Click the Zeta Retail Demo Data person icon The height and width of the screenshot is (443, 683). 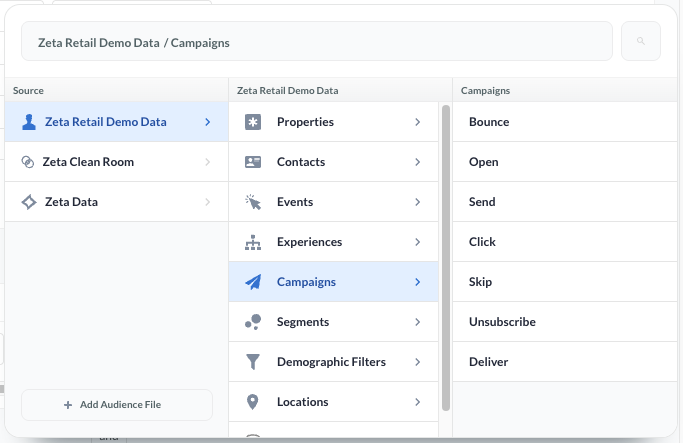(29, 122)
